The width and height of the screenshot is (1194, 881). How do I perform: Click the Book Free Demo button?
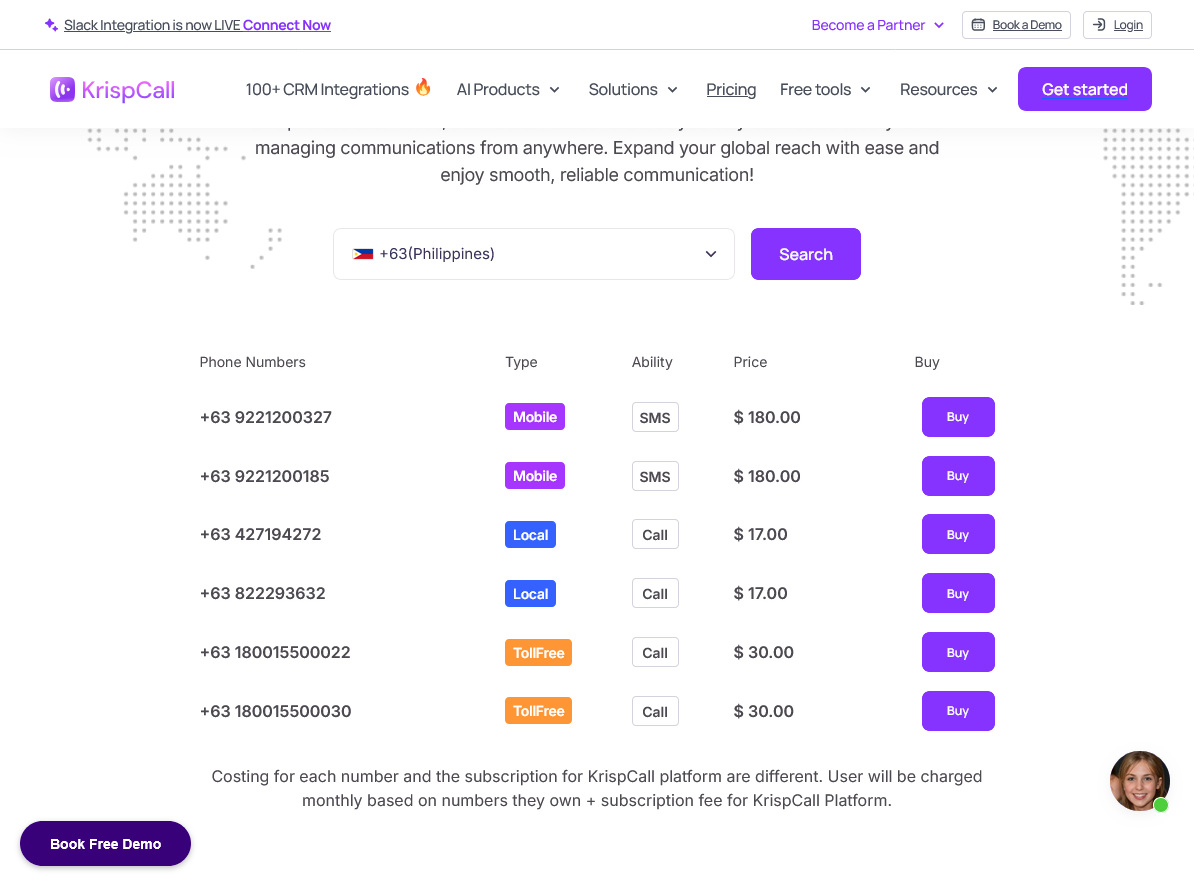105,844
